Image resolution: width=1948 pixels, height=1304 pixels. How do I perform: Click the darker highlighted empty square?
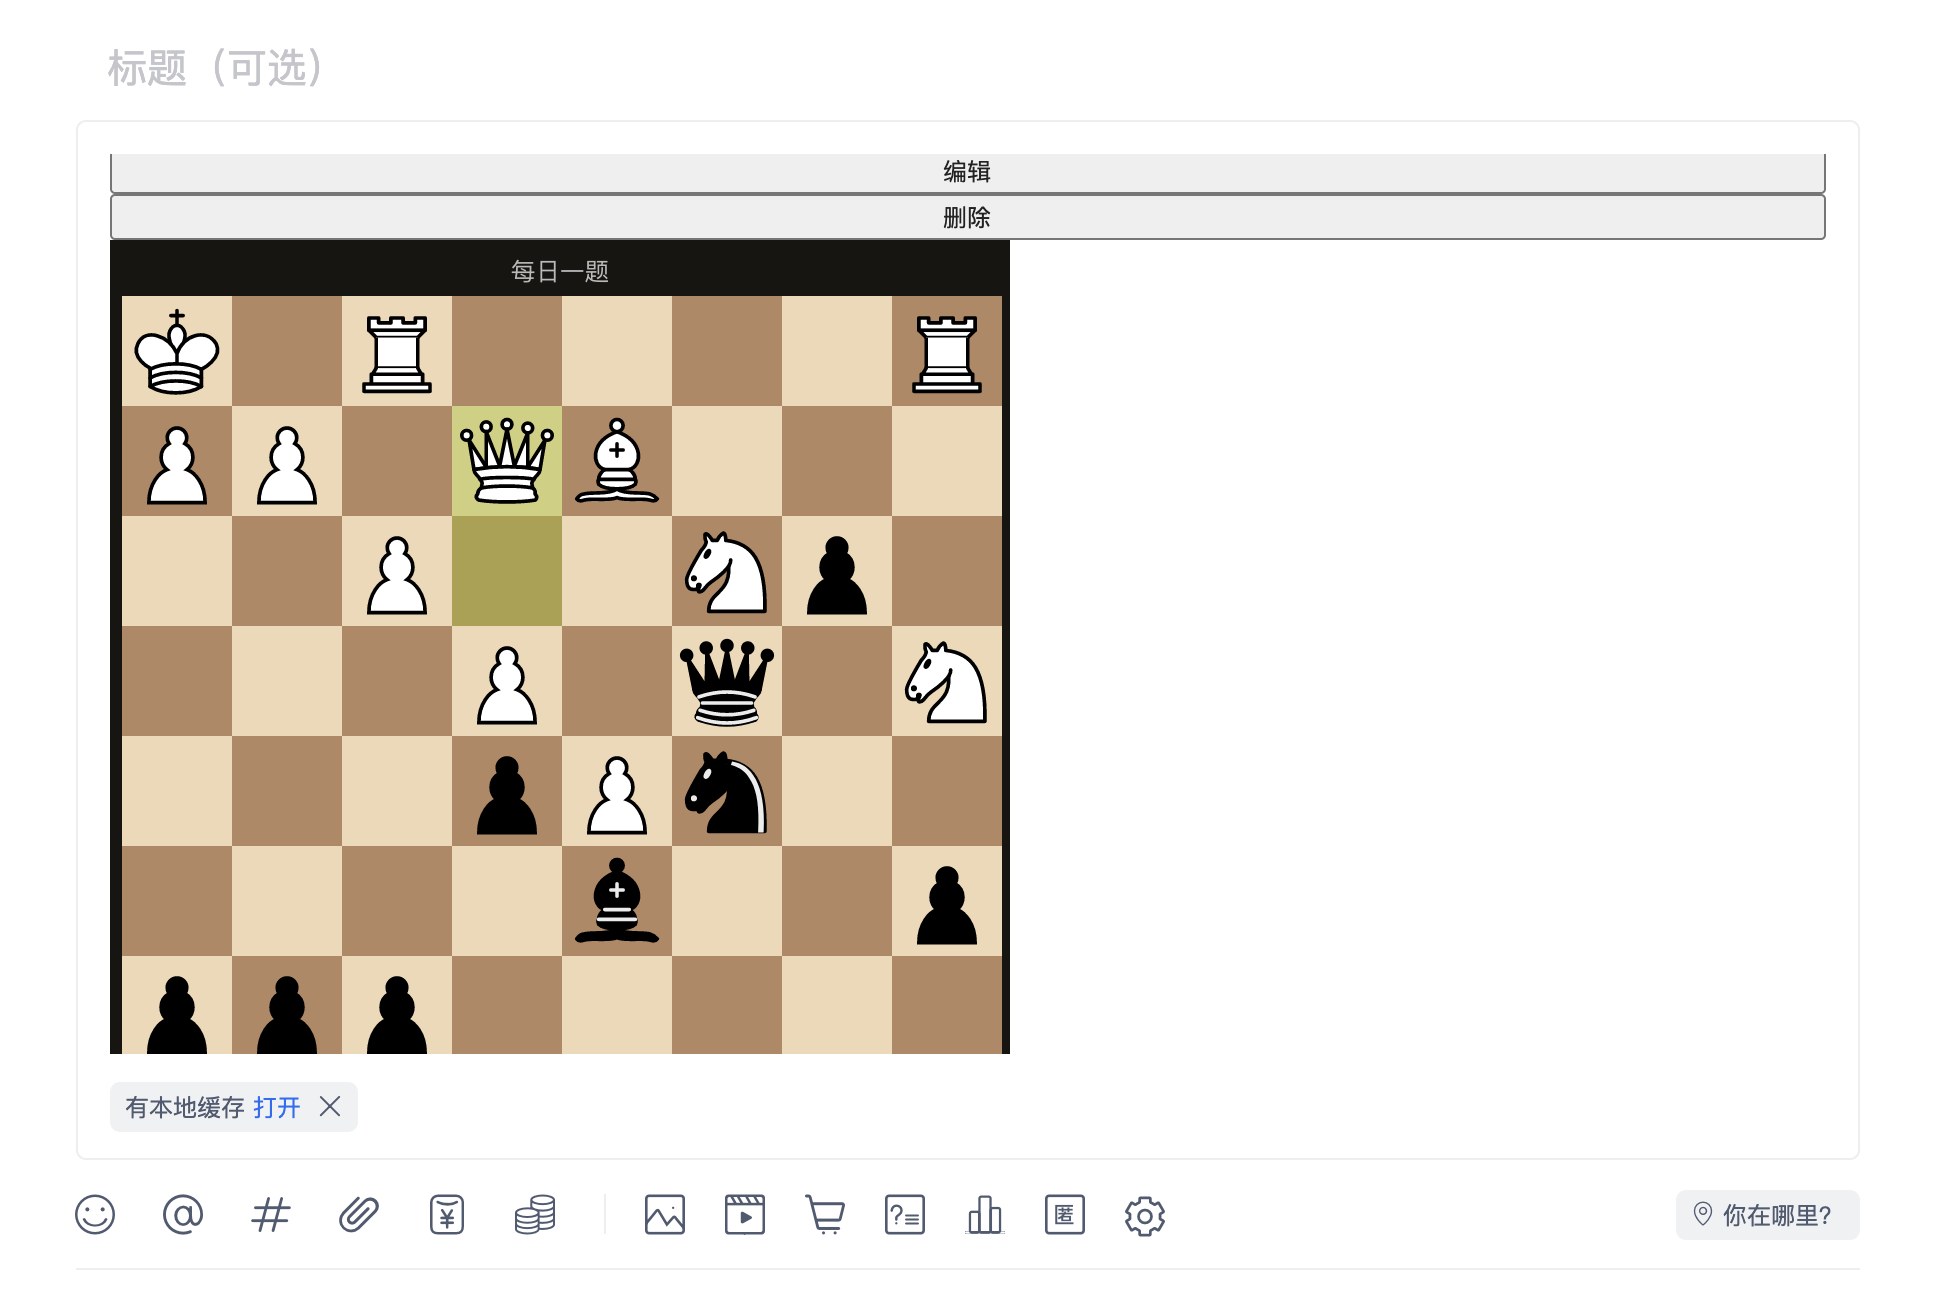pos(507,571)
